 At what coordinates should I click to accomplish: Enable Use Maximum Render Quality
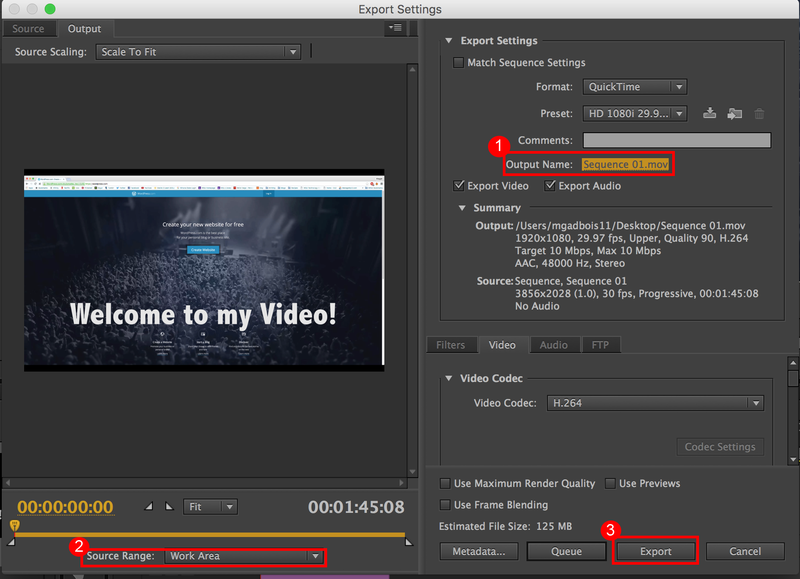447,484
